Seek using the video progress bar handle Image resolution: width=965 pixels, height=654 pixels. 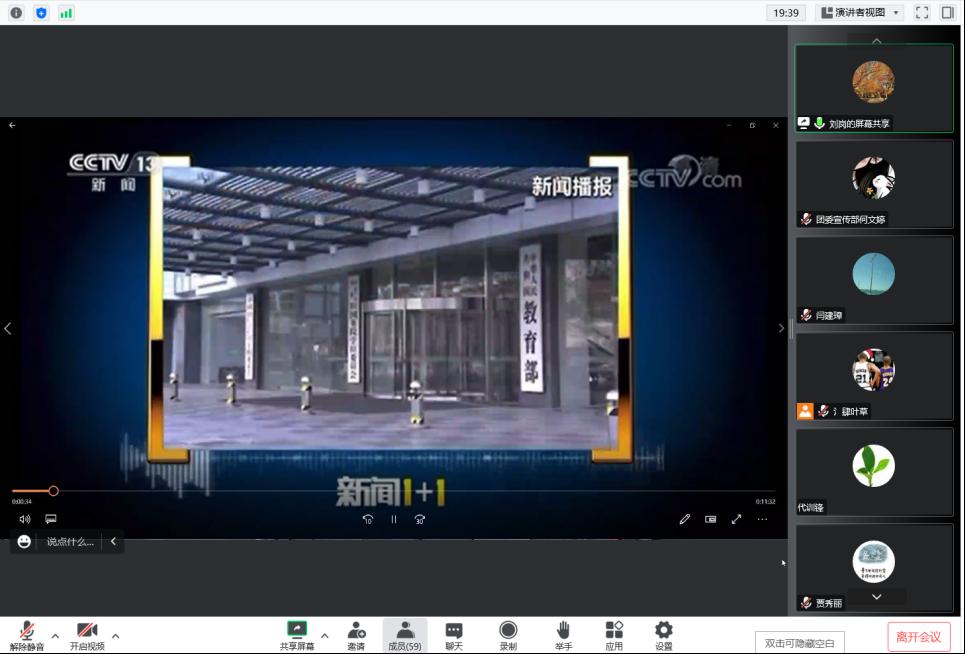pyautogui.click(x=54, y=490)
